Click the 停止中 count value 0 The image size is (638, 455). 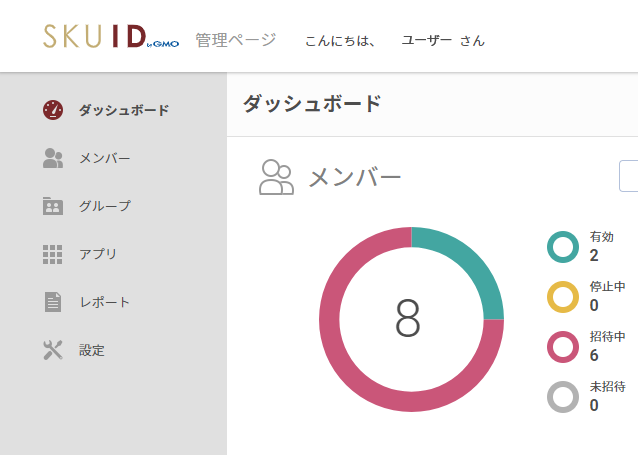click(x=594, y=305)
